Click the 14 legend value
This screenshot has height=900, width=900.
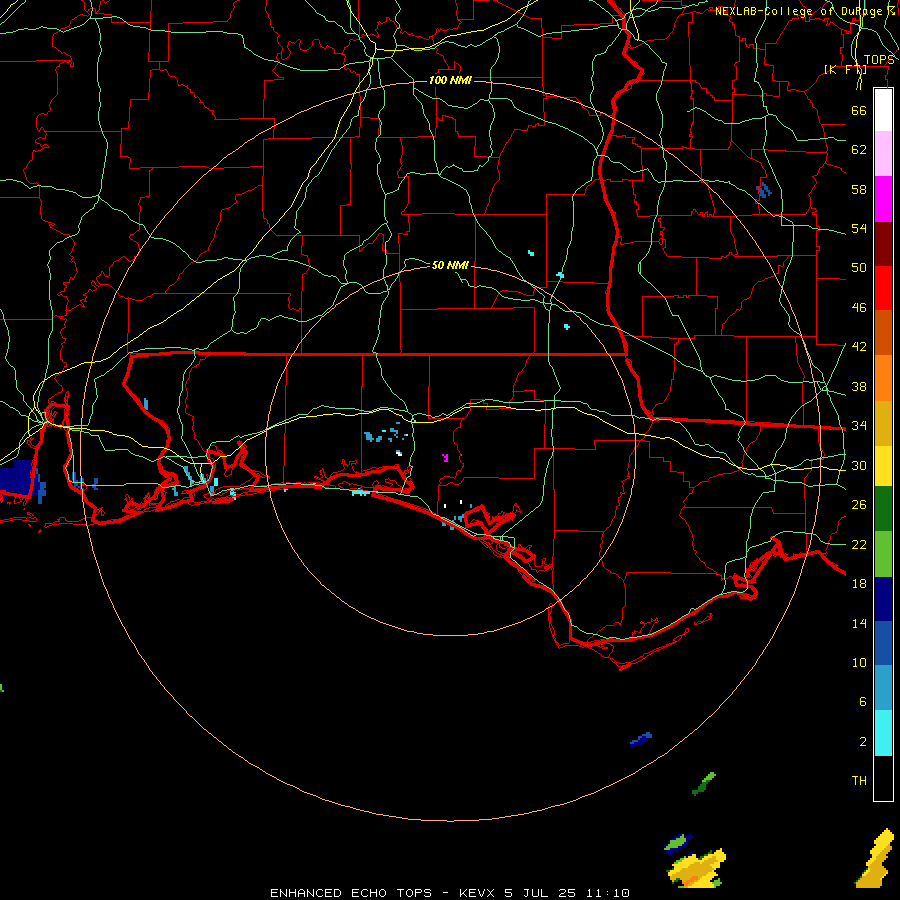point(859,623)
